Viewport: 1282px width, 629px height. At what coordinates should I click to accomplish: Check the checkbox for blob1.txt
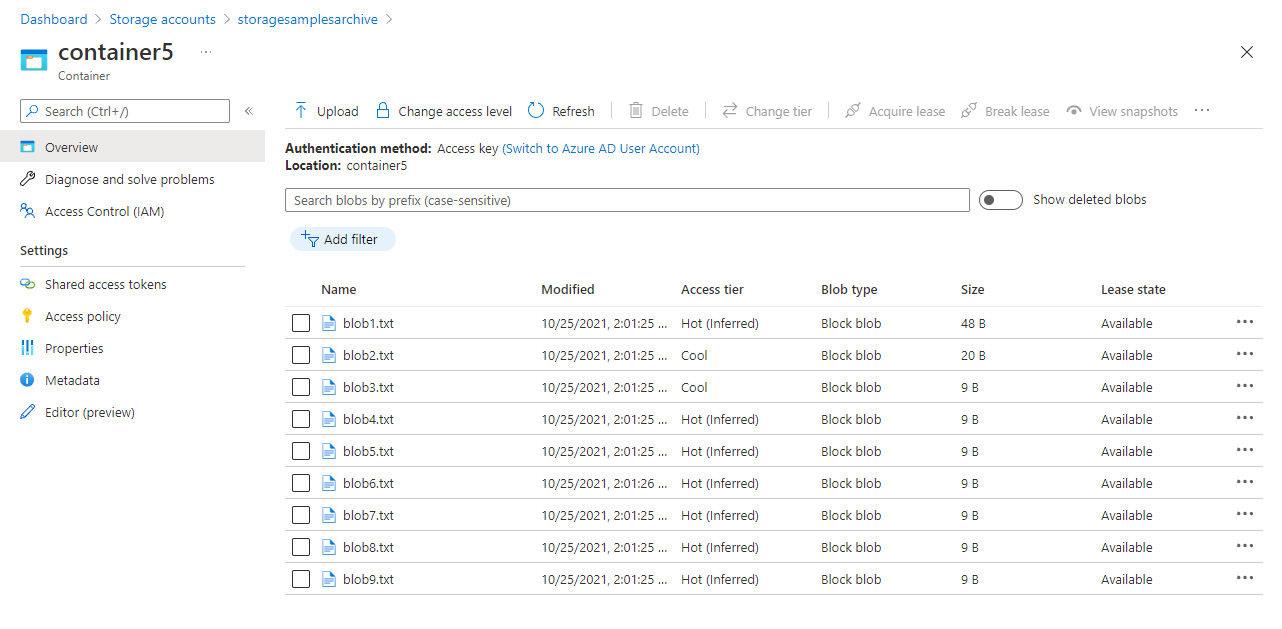301,323
